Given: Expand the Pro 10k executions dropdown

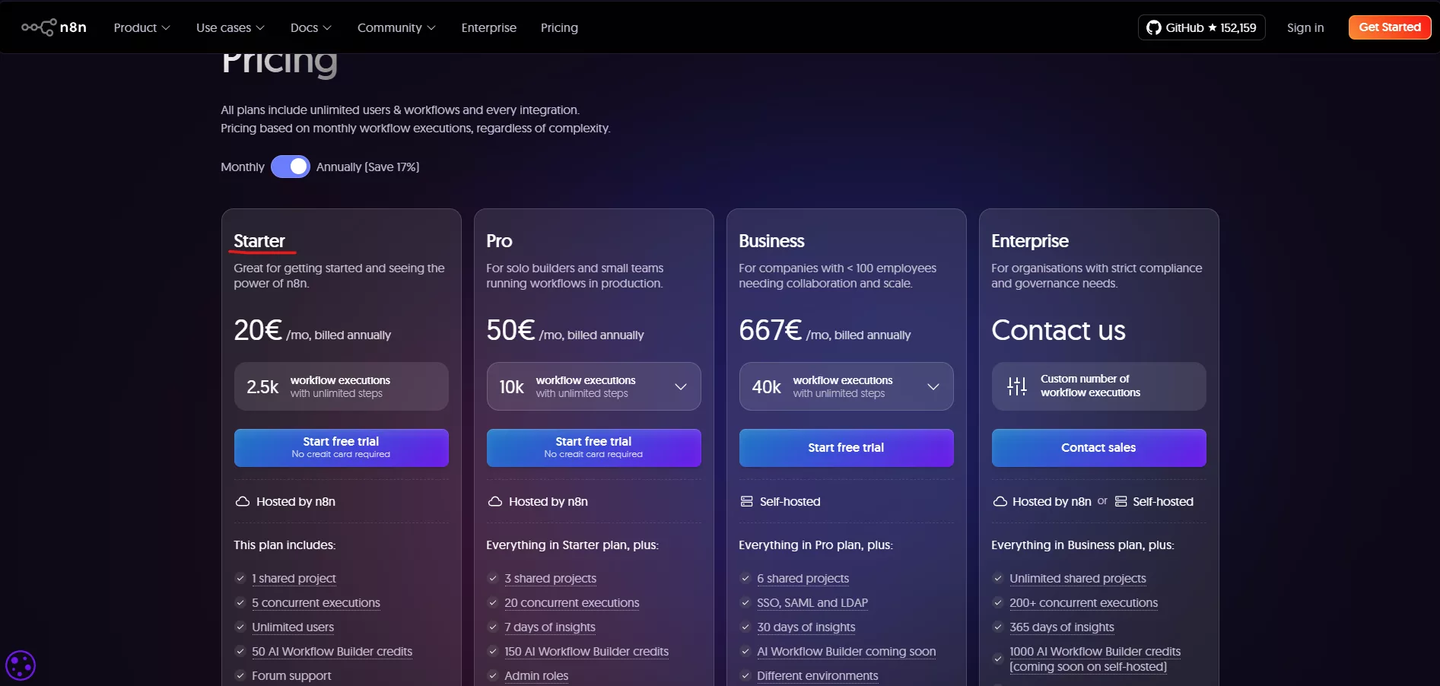Looking at the screenshot, I should (681, 386).
